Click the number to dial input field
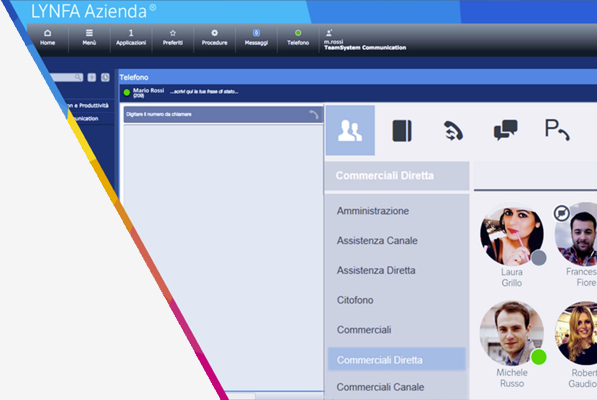597x400 pixels. point(223,115)
